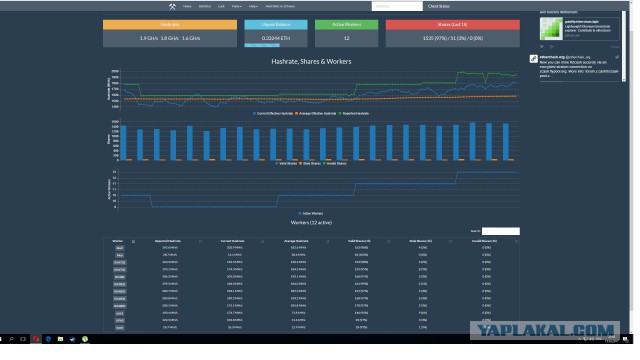Toggle Reported Hashrate legend series
Viewport: 640px width, 360px height.
(x=354, y=113)
